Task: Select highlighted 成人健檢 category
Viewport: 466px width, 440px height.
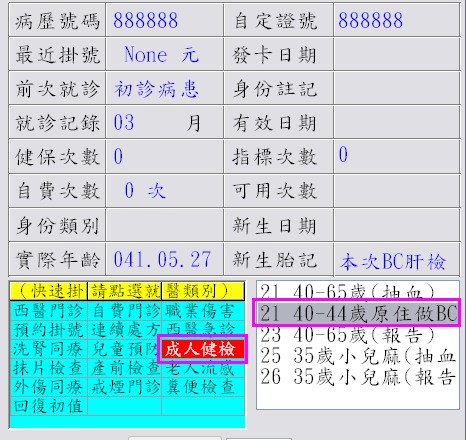Action: [x=202, y=349]
